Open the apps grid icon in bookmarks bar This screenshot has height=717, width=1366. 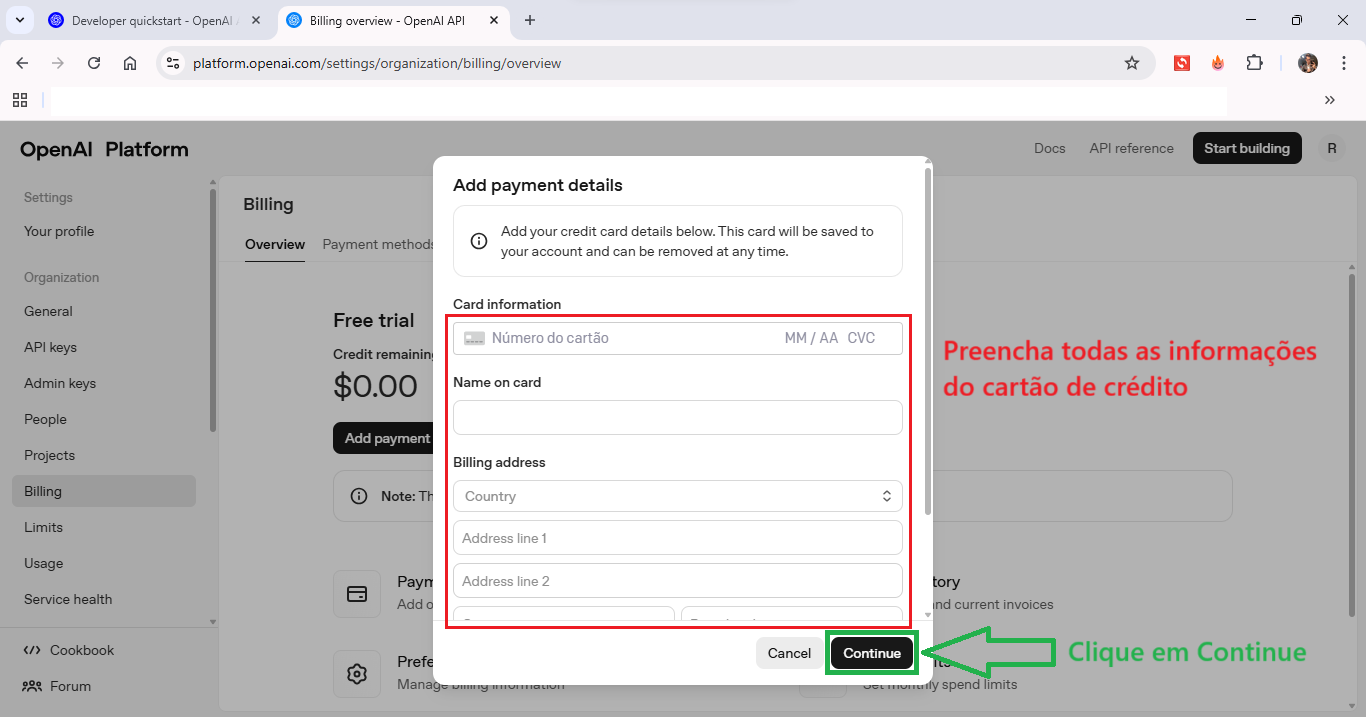[20, 99]
